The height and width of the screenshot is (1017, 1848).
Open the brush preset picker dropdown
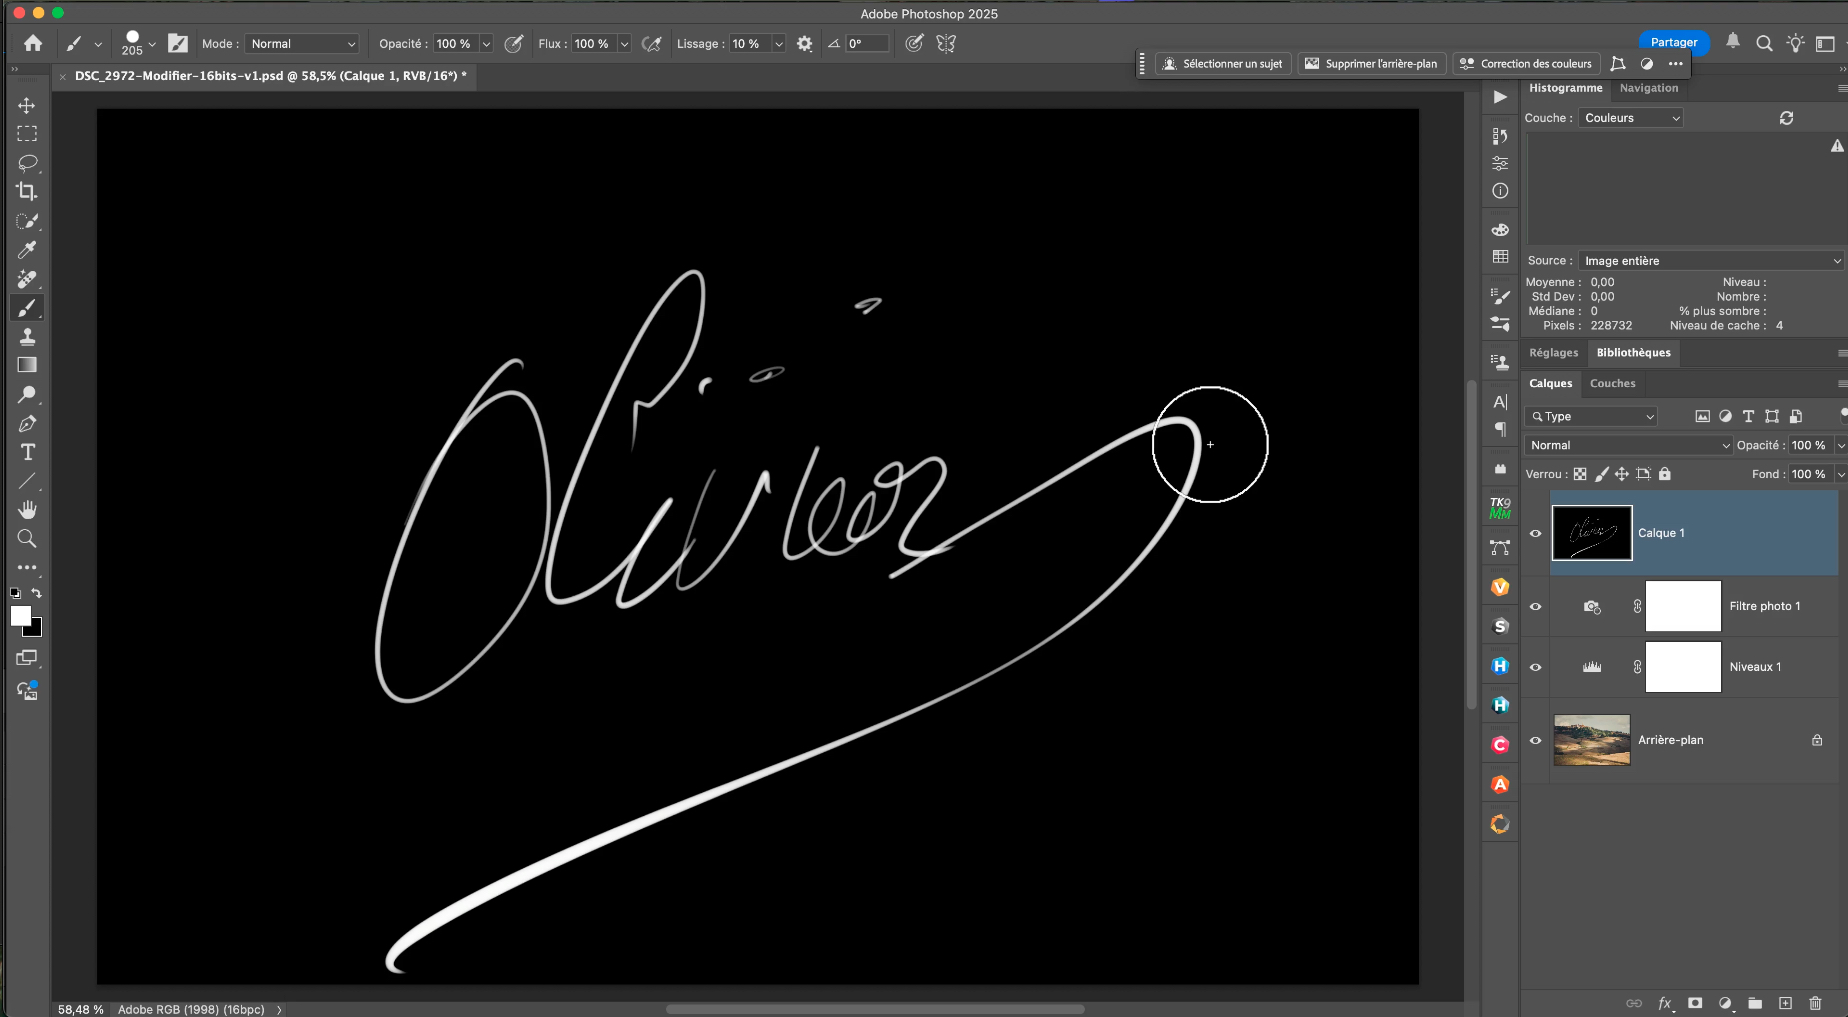pos(152,44)
